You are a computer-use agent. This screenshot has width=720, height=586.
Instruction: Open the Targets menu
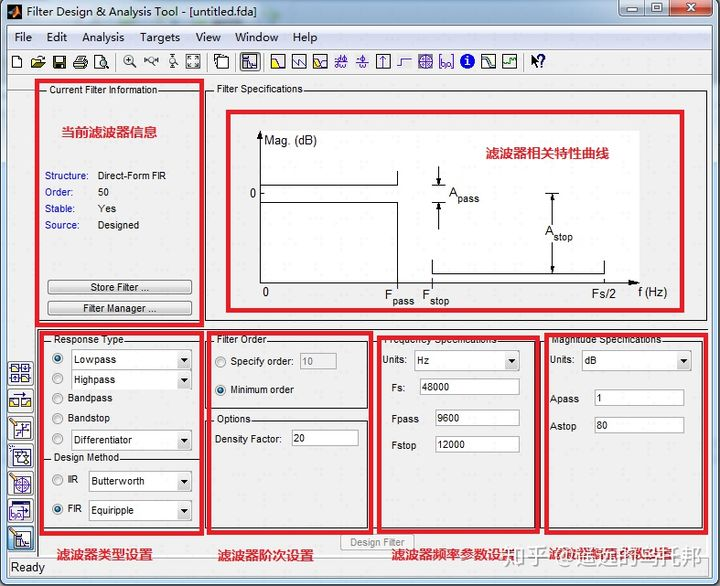(160, 37)
